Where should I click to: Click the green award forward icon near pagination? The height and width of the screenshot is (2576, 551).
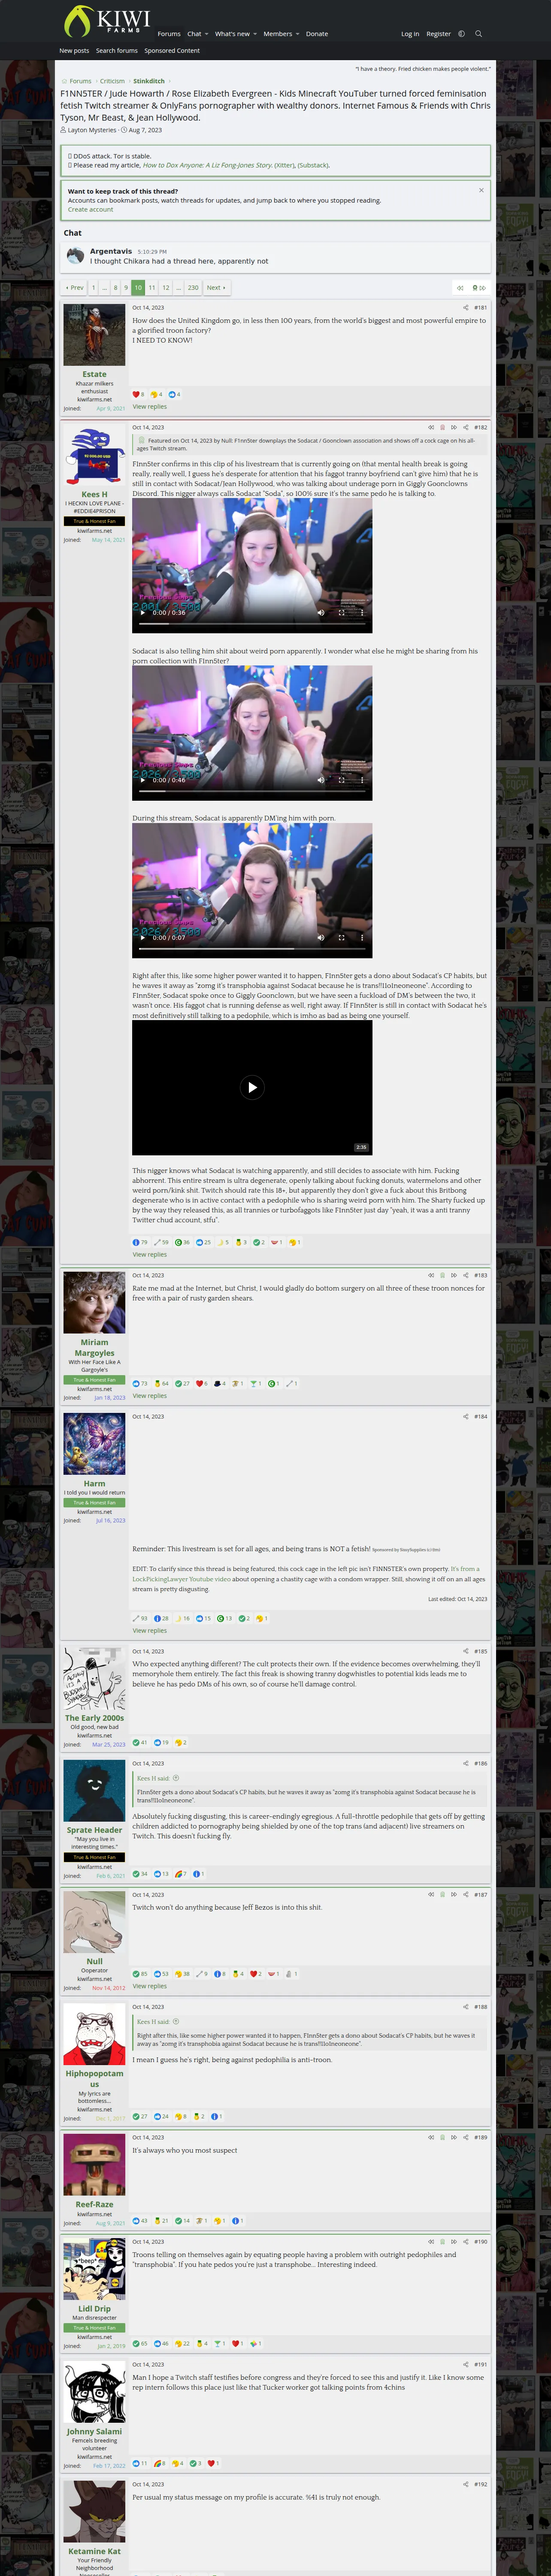click(x=479, y=288)
